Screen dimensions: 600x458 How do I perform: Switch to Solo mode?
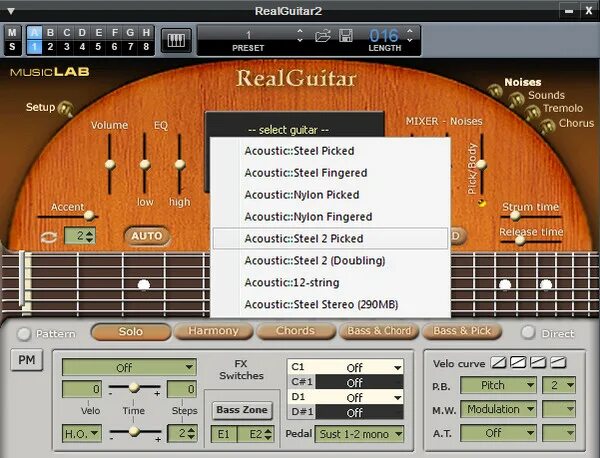pos(131,331)
